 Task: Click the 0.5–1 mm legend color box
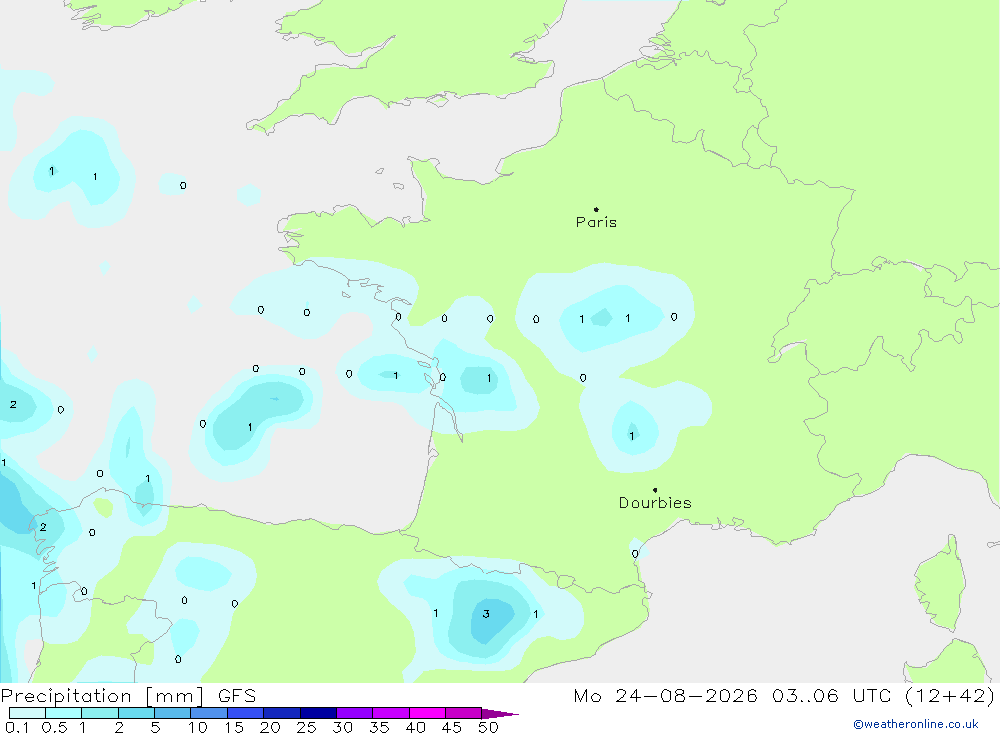pyautogui.click(x=63, y=713)
